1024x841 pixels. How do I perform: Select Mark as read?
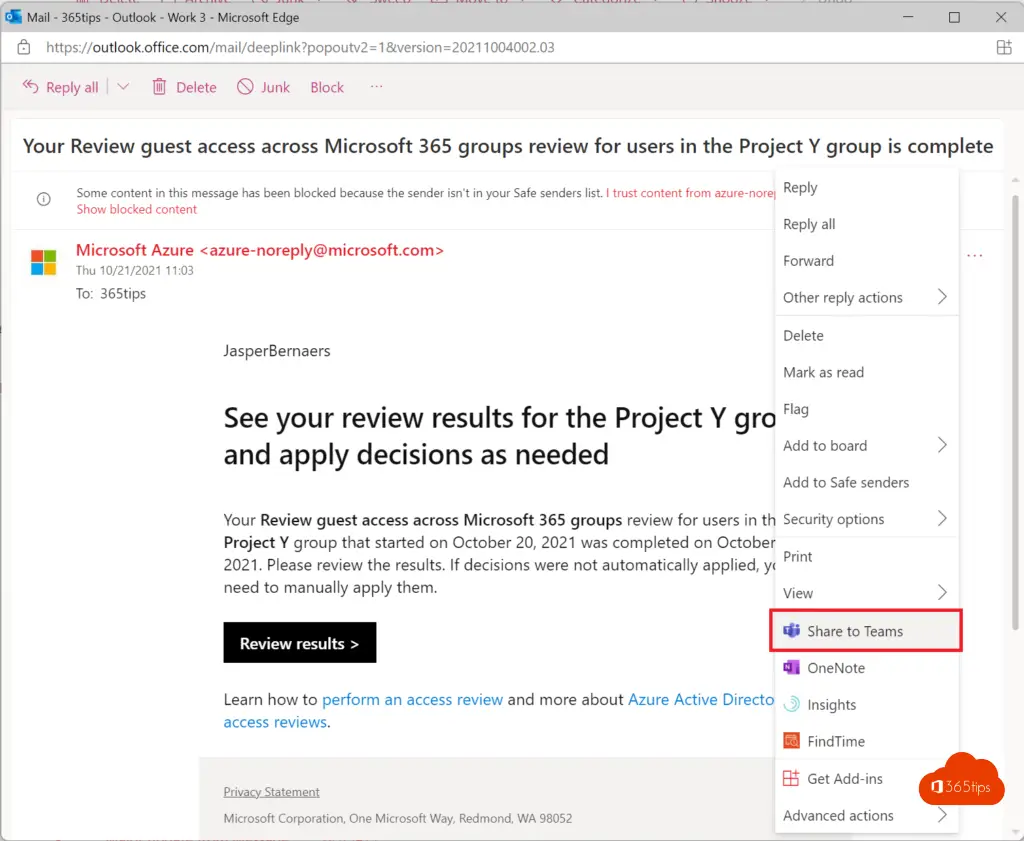click(867, 372)
